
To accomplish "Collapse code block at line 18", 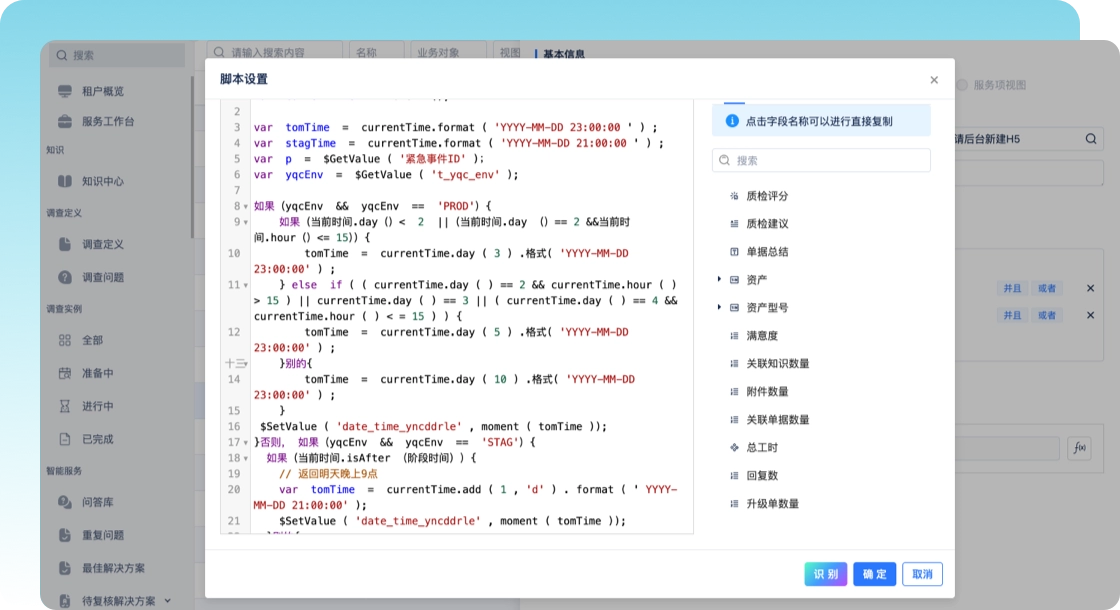I will pyautogui.click(x=246, y=459).
